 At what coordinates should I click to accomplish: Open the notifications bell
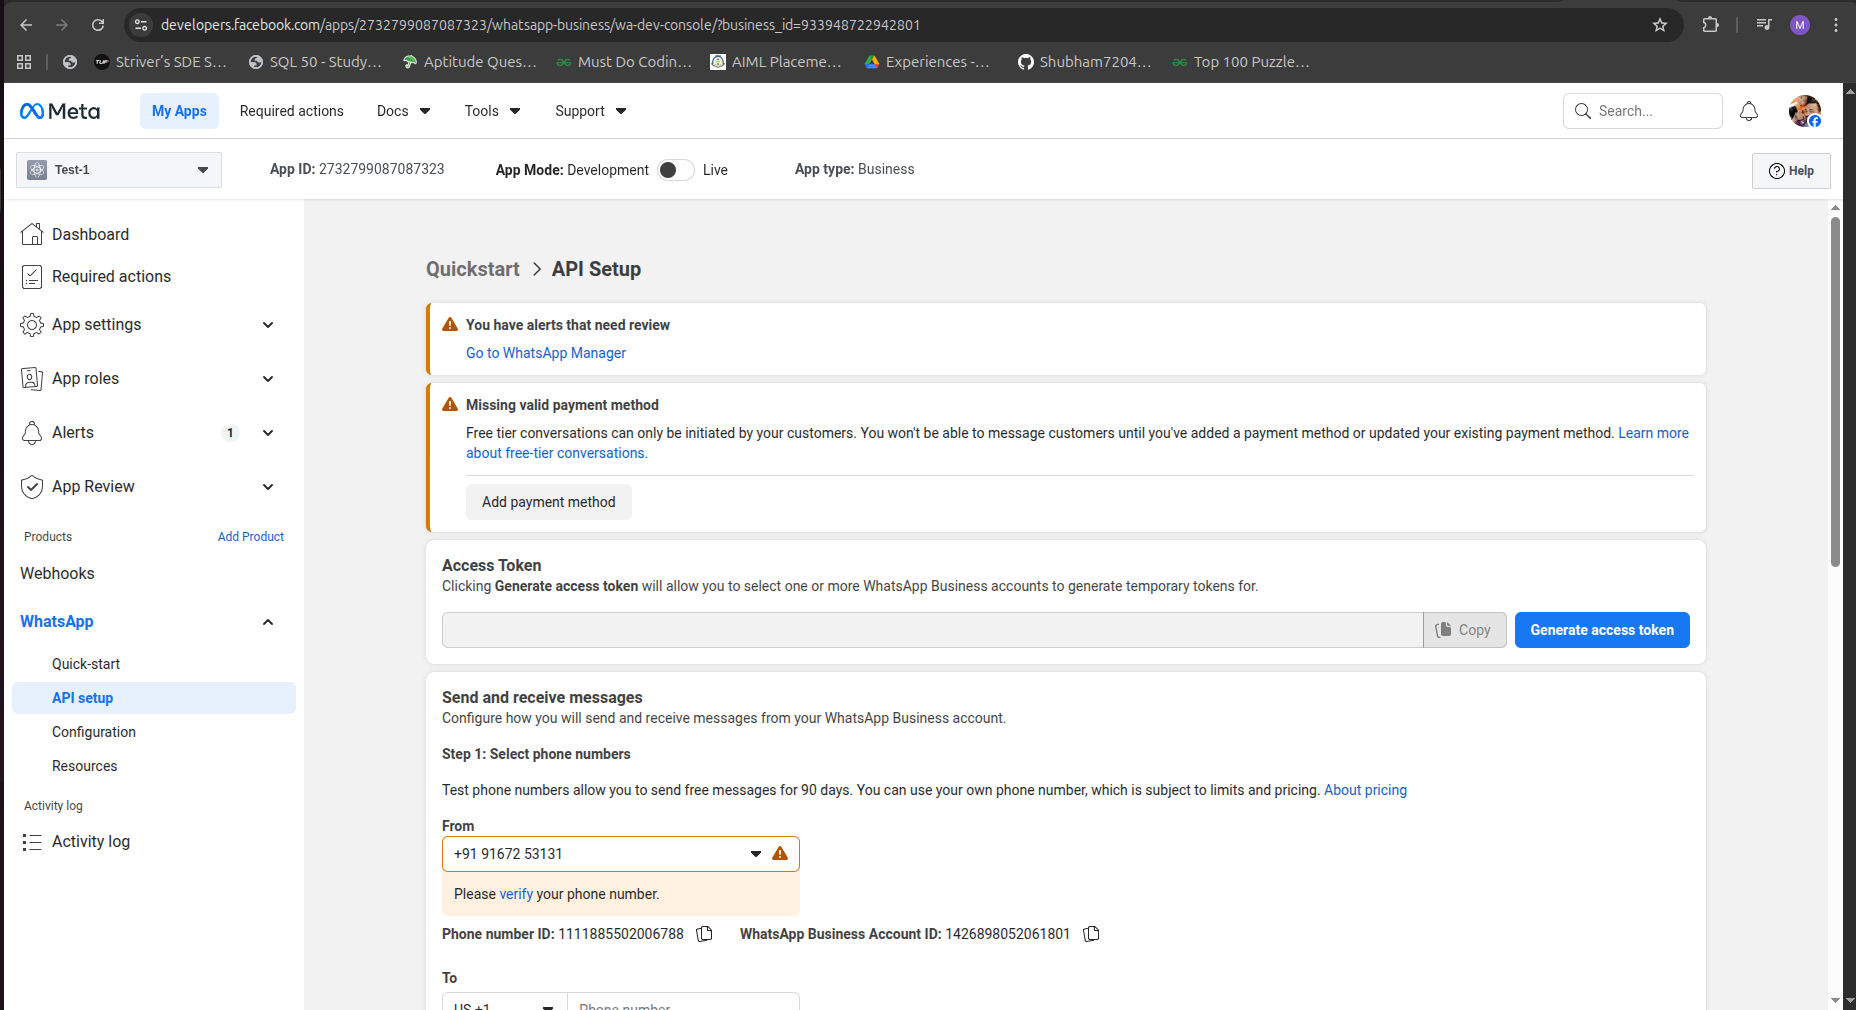pyautogui.click(x=1749, y=111)
